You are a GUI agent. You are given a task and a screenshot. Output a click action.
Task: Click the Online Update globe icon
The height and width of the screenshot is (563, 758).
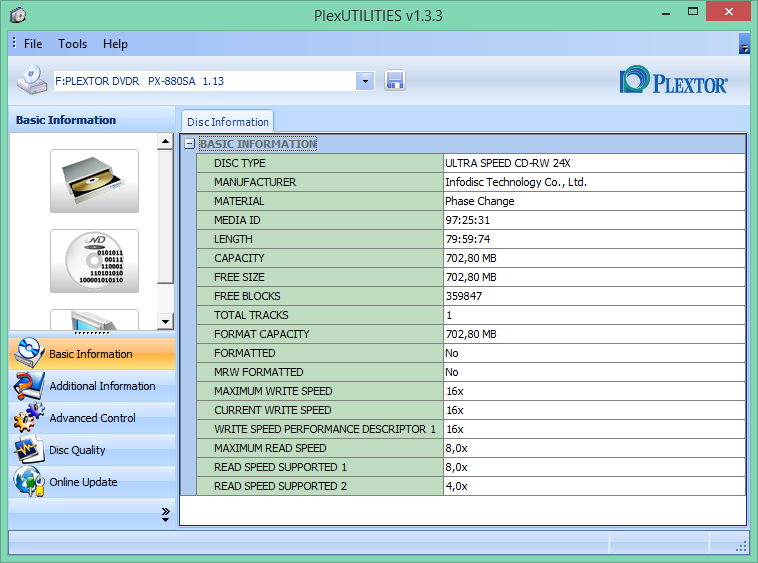coord(29,481)
